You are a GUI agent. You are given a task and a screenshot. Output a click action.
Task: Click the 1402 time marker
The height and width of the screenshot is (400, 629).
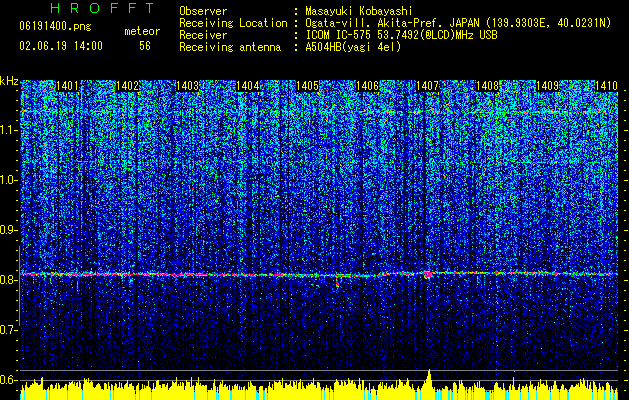(x=128, y=86)
